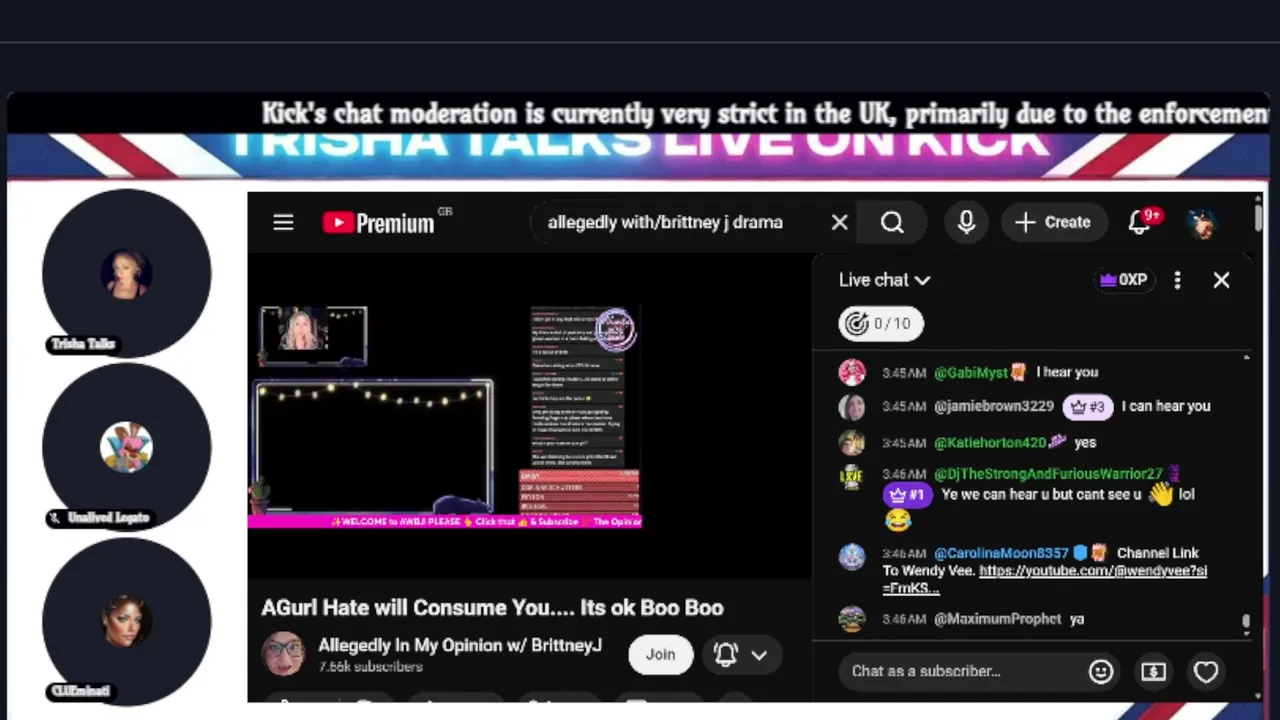Go to YouTube Premium home logo
This screenshot has height=720, width=1280.
click(x=378, y=222)
